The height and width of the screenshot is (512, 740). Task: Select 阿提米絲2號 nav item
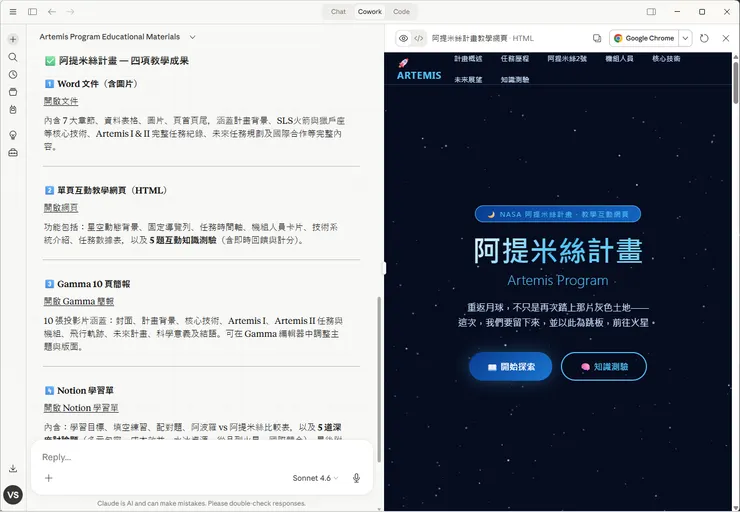point(567,59)
